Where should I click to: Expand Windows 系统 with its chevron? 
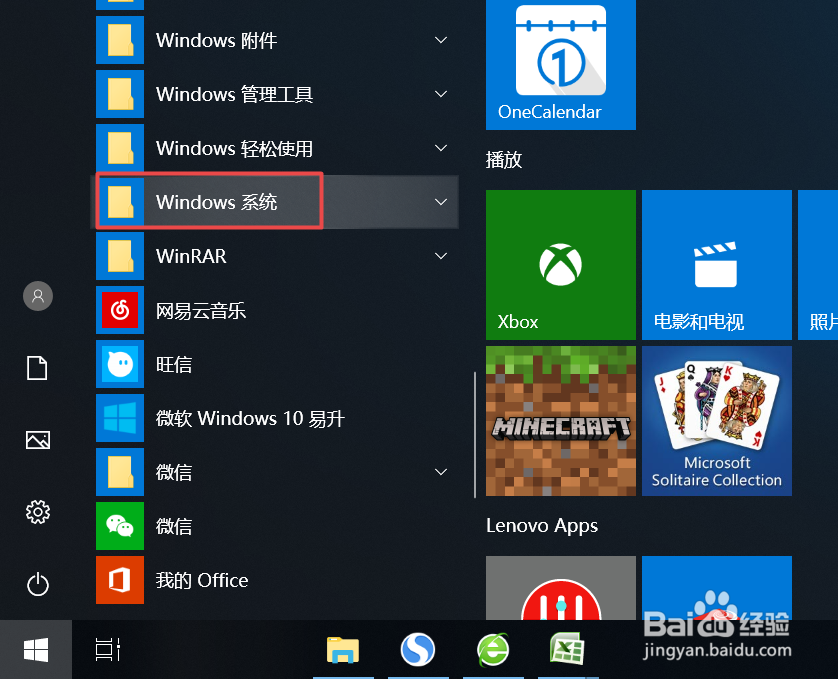pyautogui.click(x=441, y=202)
